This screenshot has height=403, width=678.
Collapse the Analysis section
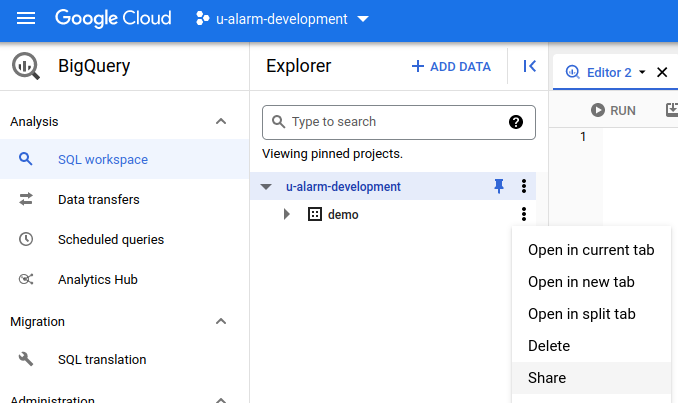(221, 122)
